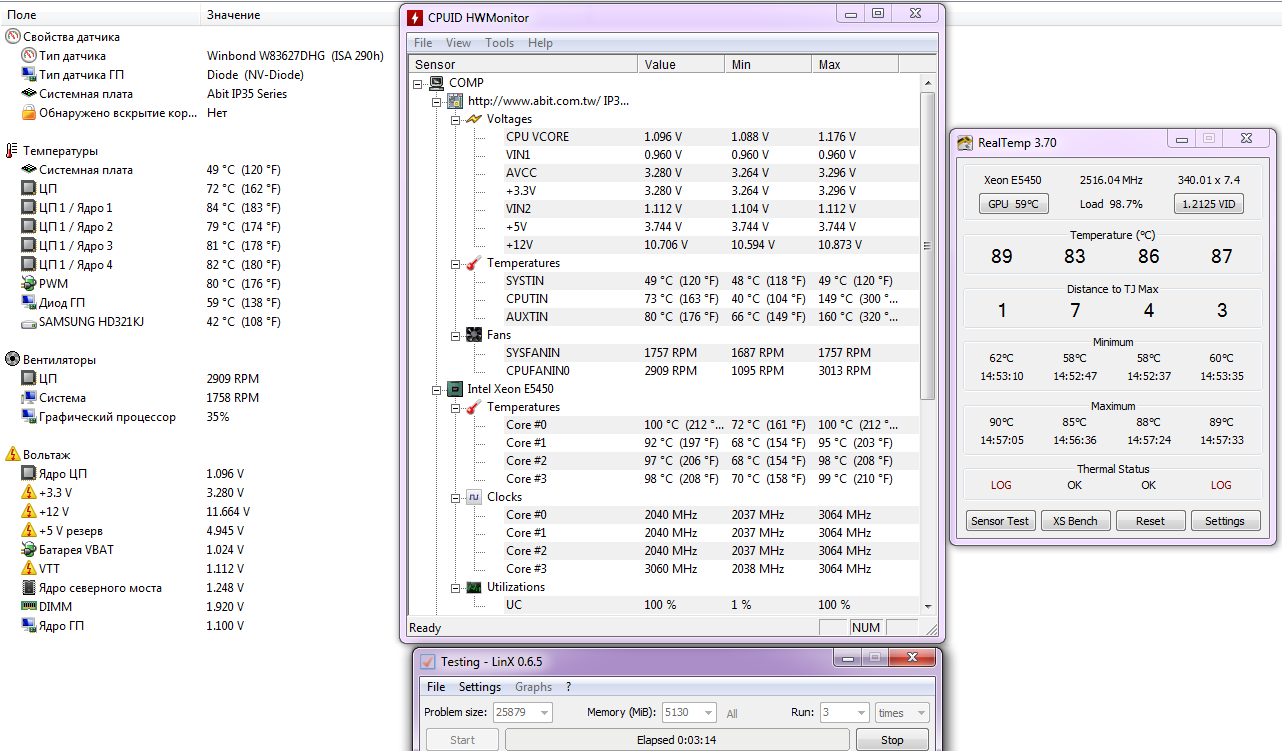The width and height of the screenshot is (1282, 751).
Task: Click the Батарея VBAT battery icon
Action: (29, 550)
